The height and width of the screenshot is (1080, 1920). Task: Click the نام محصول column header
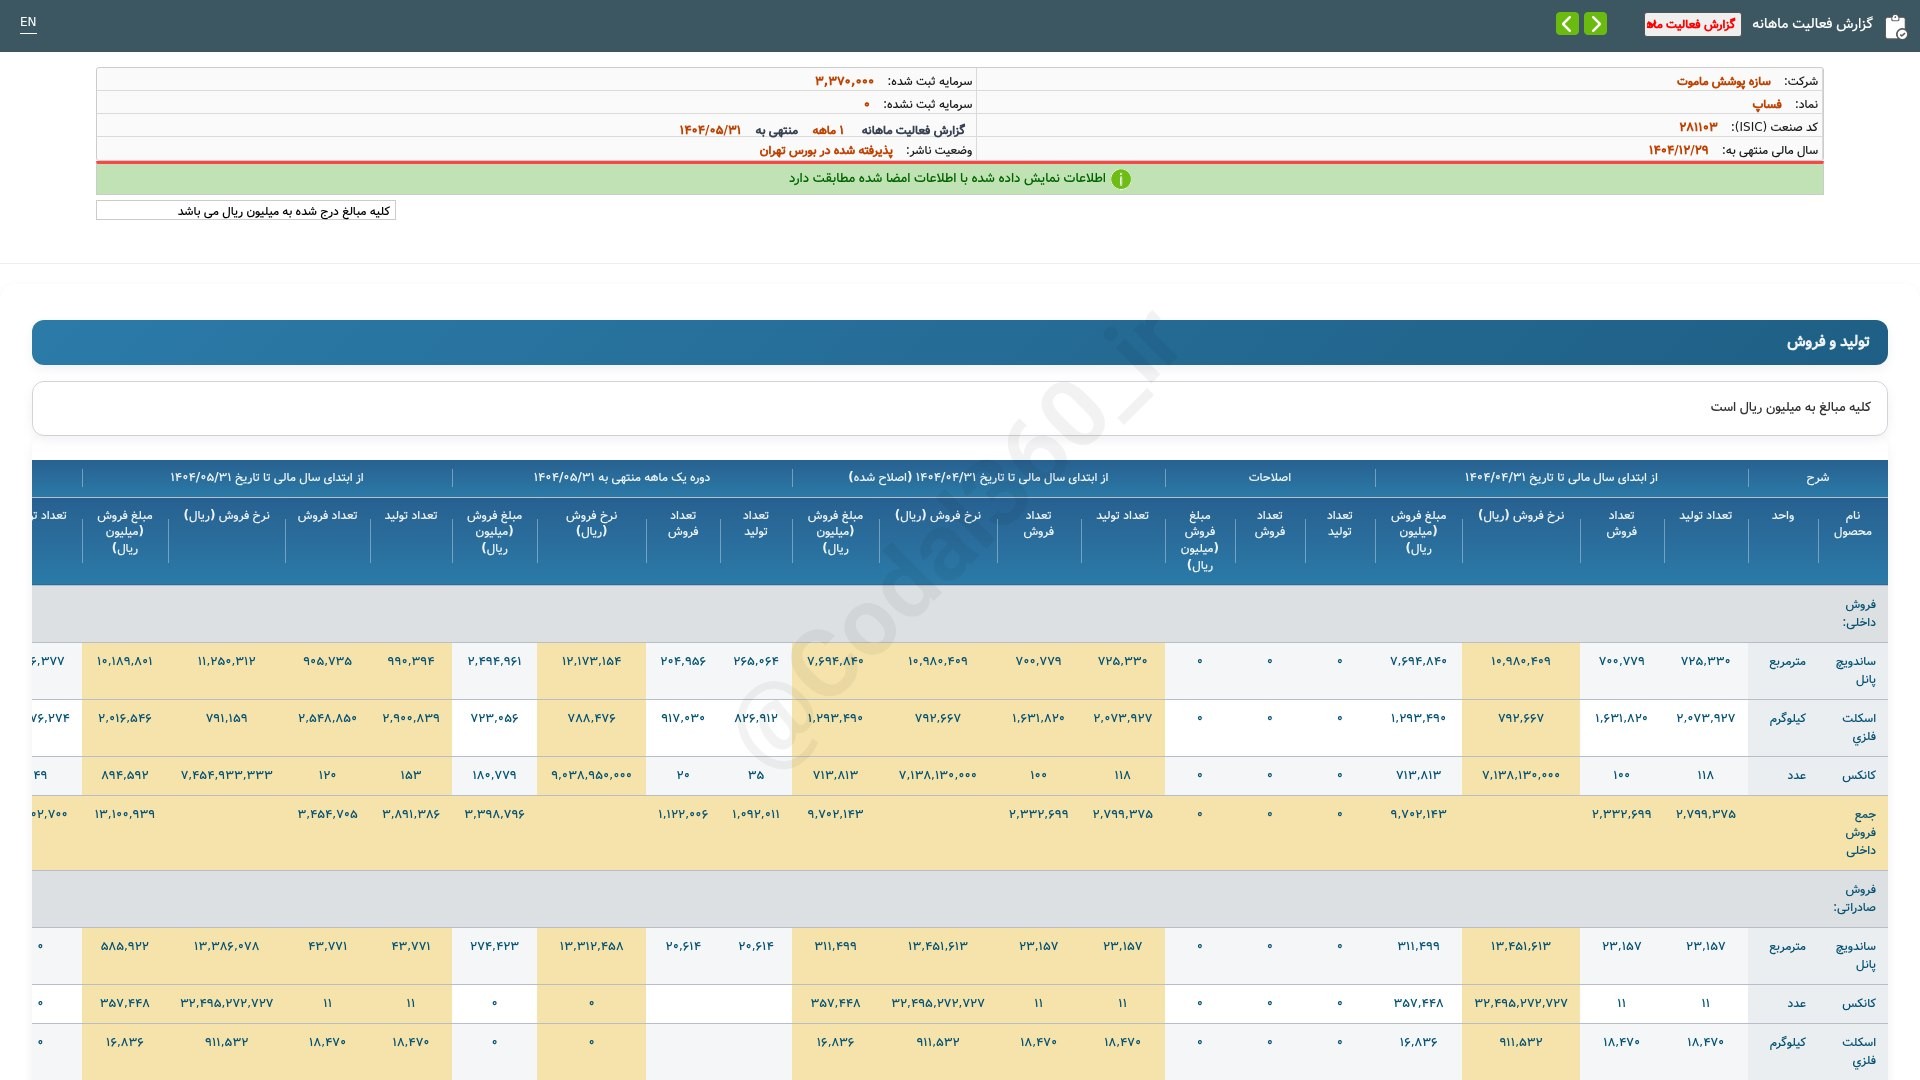pyautogui.click(x=1852, y=524)
